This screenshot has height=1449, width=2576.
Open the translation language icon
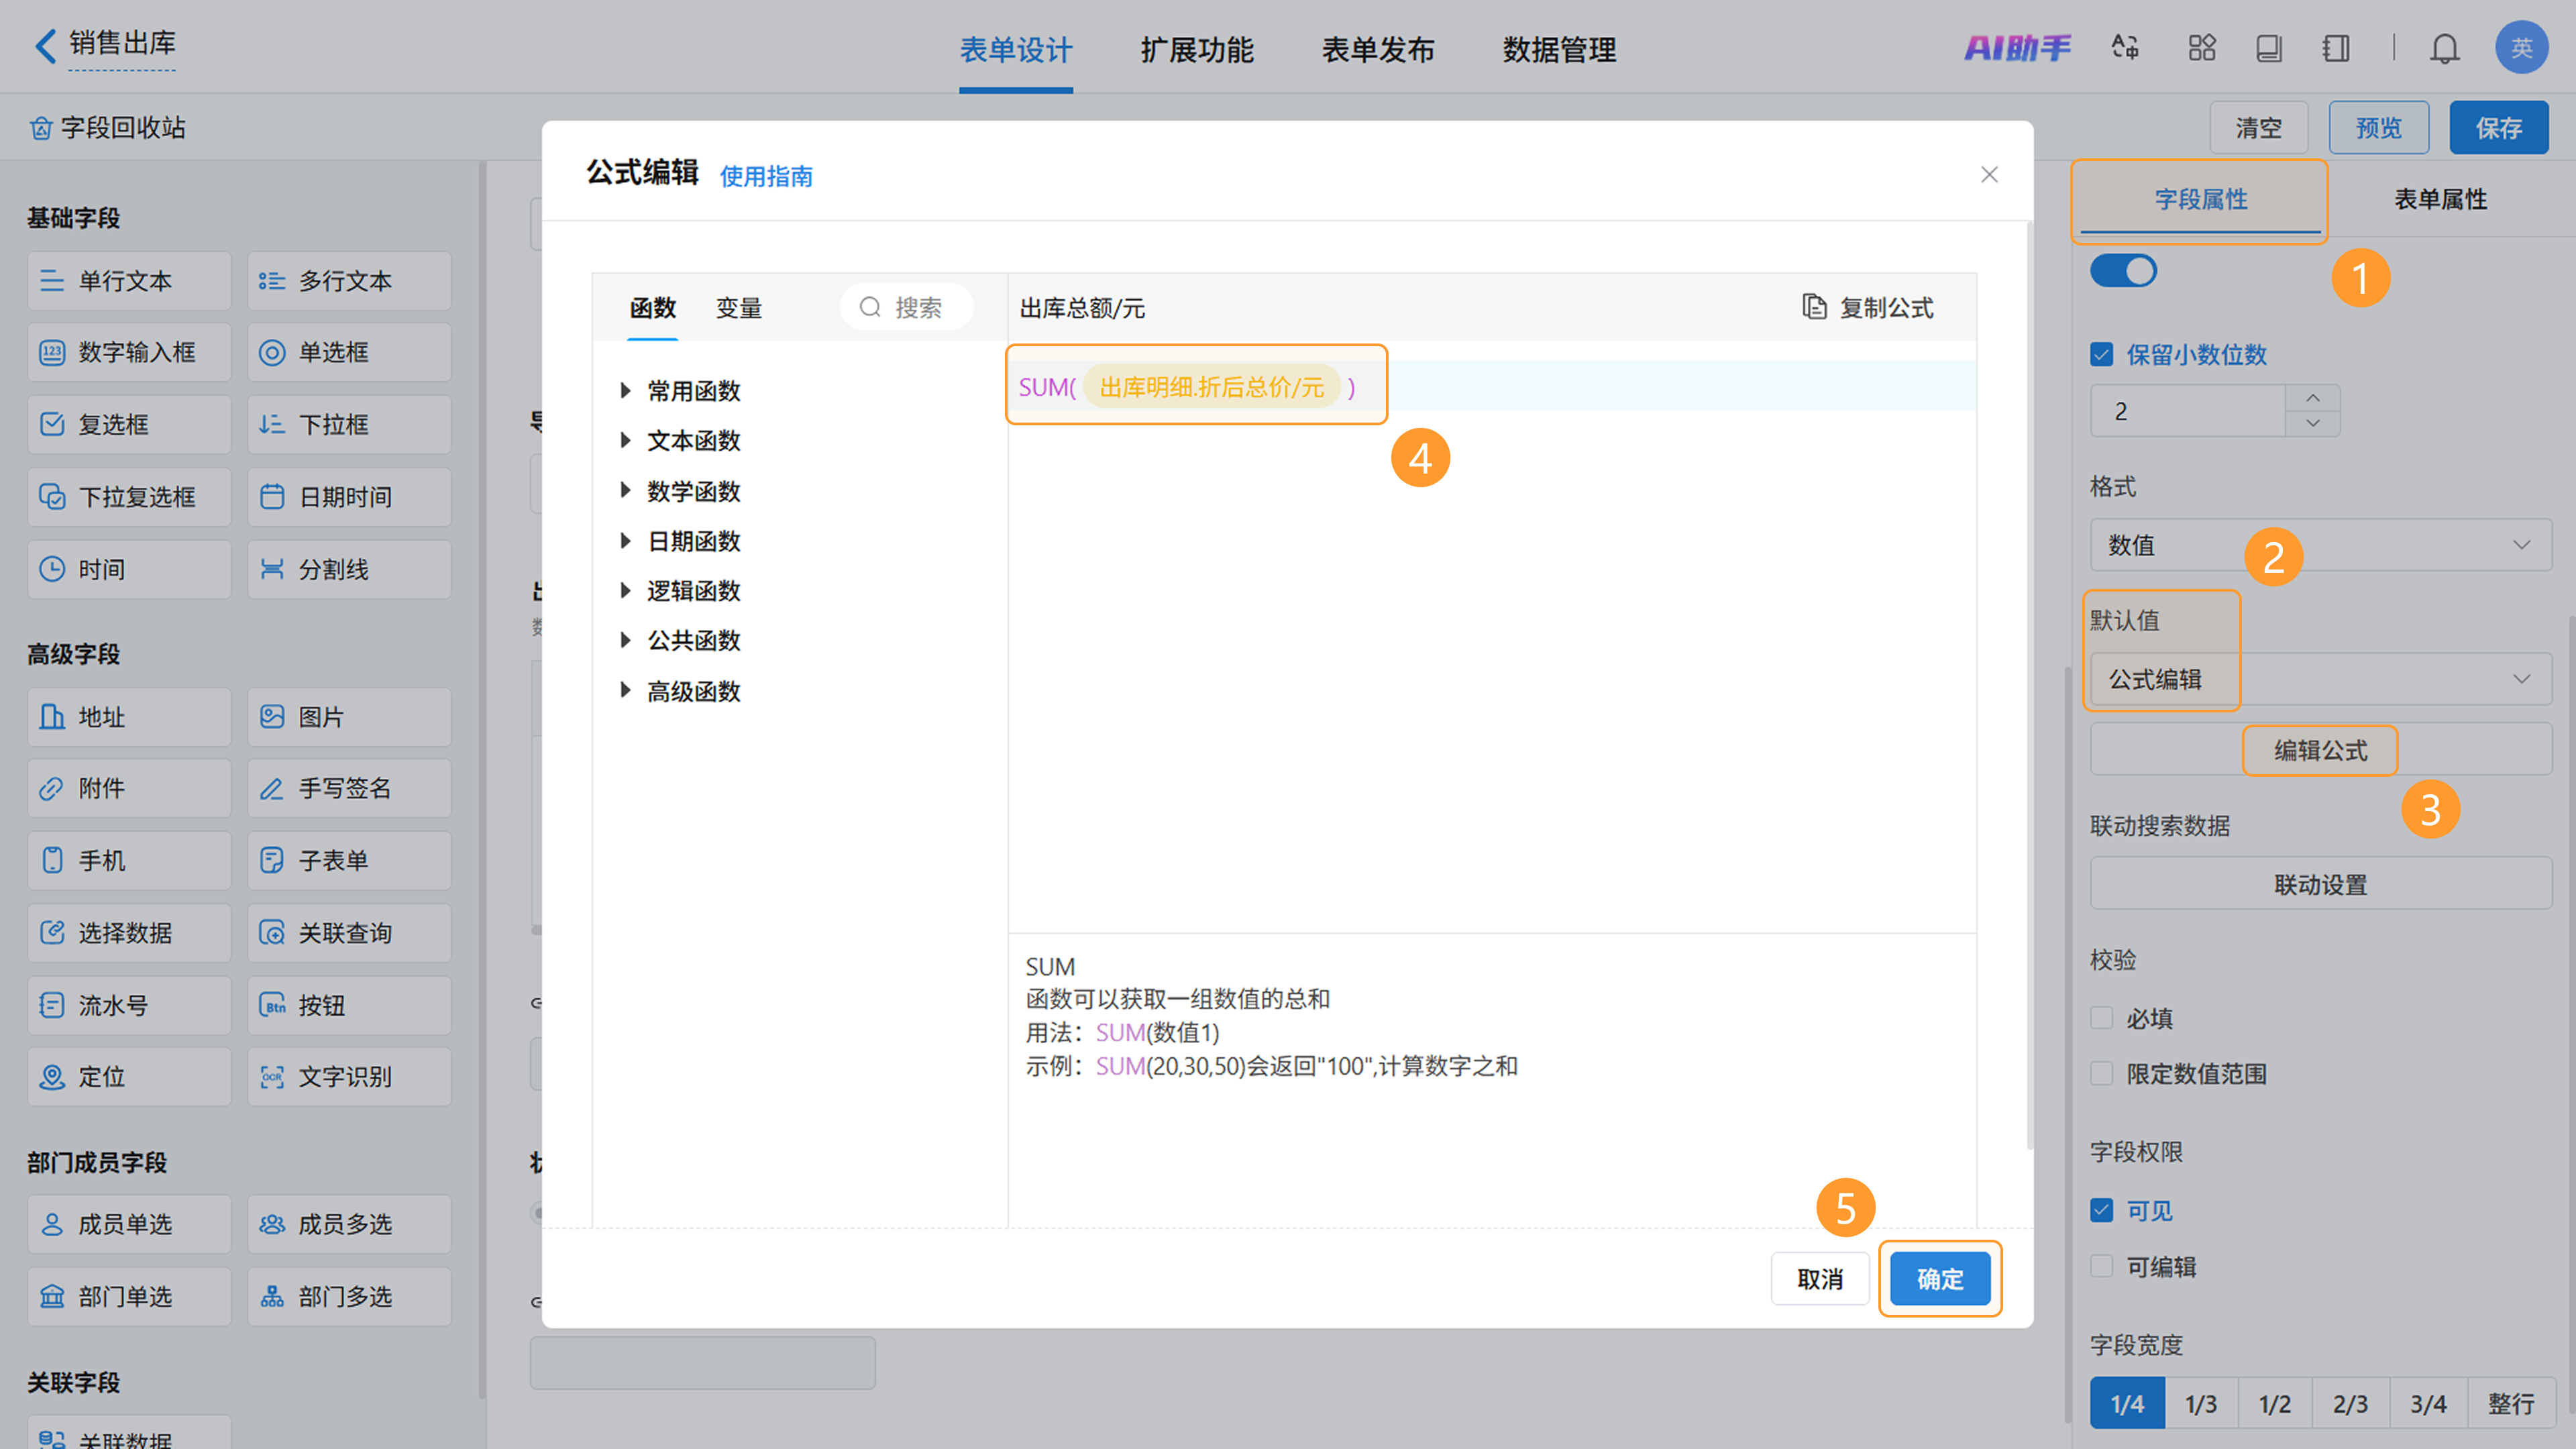[x=2125, y=47]
